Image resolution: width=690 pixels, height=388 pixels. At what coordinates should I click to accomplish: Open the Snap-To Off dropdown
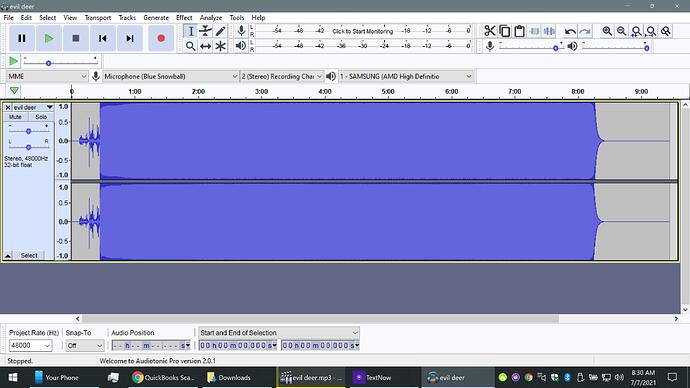[x=85, y=346]
